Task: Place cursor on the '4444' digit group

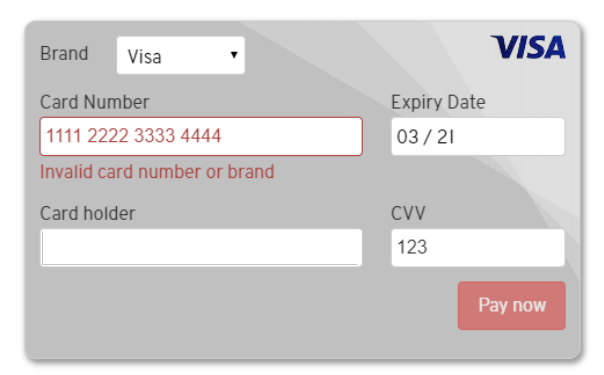Action: click(x=200, y=136)
